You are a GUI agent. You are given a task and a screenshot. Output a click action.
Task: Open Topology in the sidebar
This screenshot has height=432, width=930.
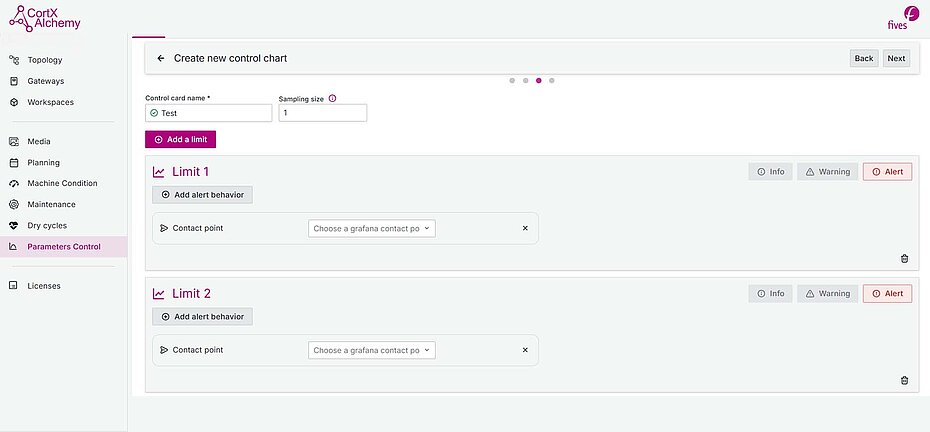[45, 60]
